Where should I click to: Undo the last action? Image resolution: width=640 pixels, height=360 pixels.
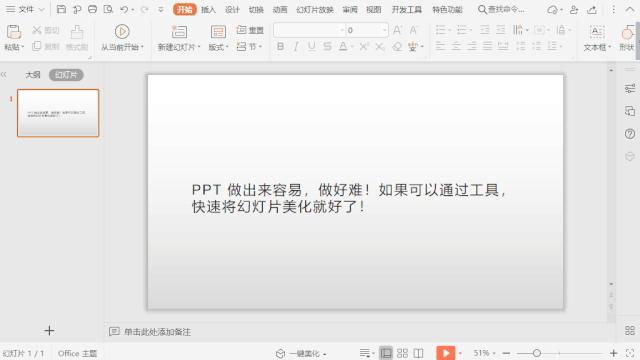(124, 9)
